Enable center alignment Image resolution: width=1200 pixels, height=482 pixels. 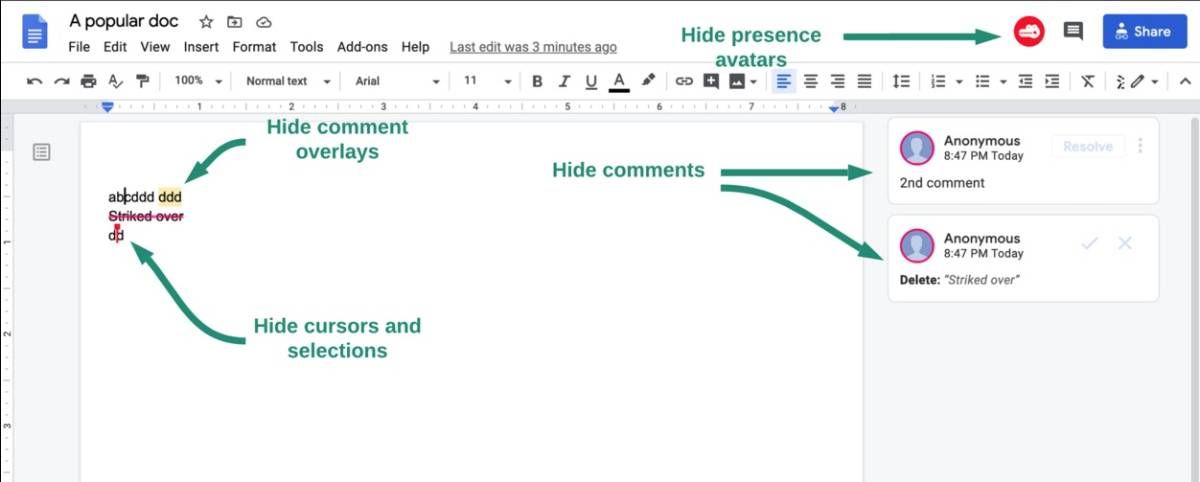point(811,81)
